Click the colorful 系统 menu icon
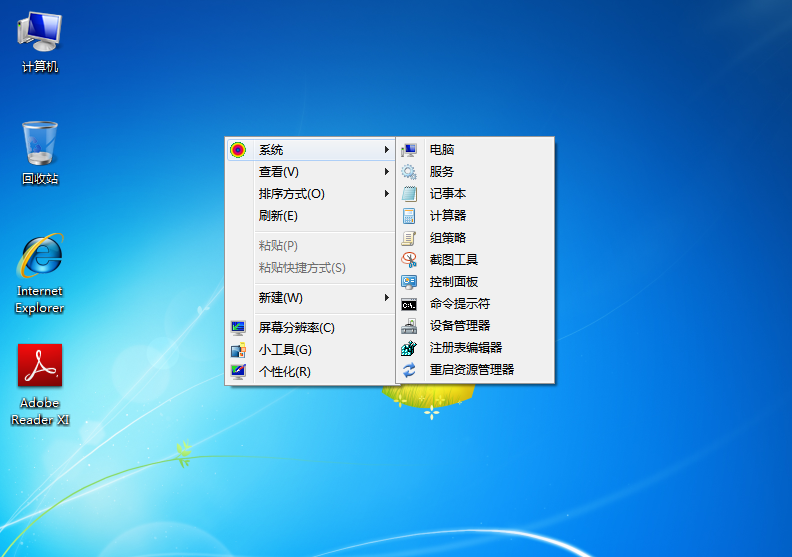Screen dimensions: 792x557 point(238,149)
